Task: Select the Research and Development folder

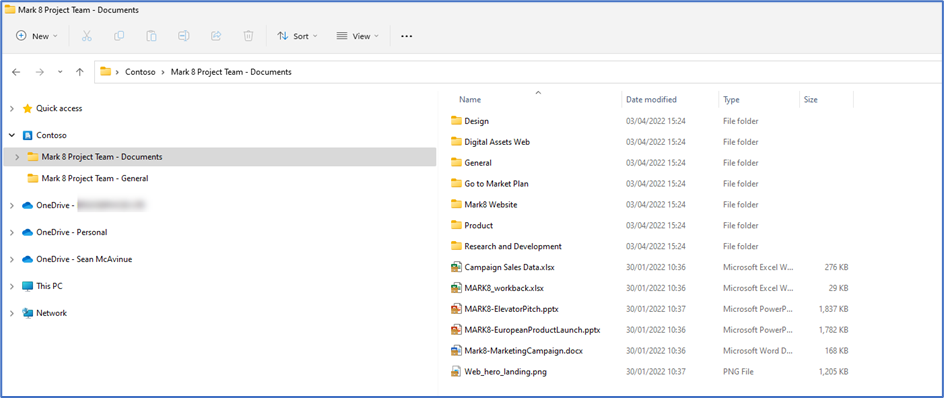Action: tap(506, 246)
